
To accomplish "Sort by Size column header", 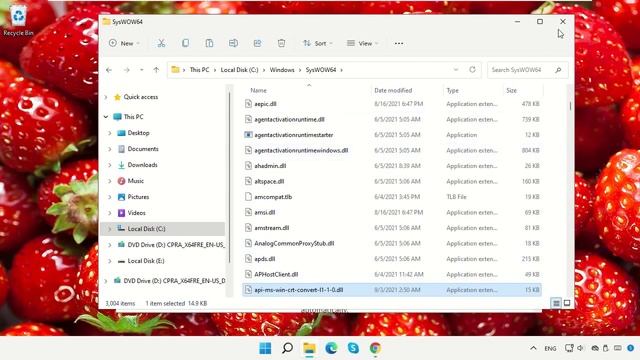I will pyautogui.click(x=511, y=91).
